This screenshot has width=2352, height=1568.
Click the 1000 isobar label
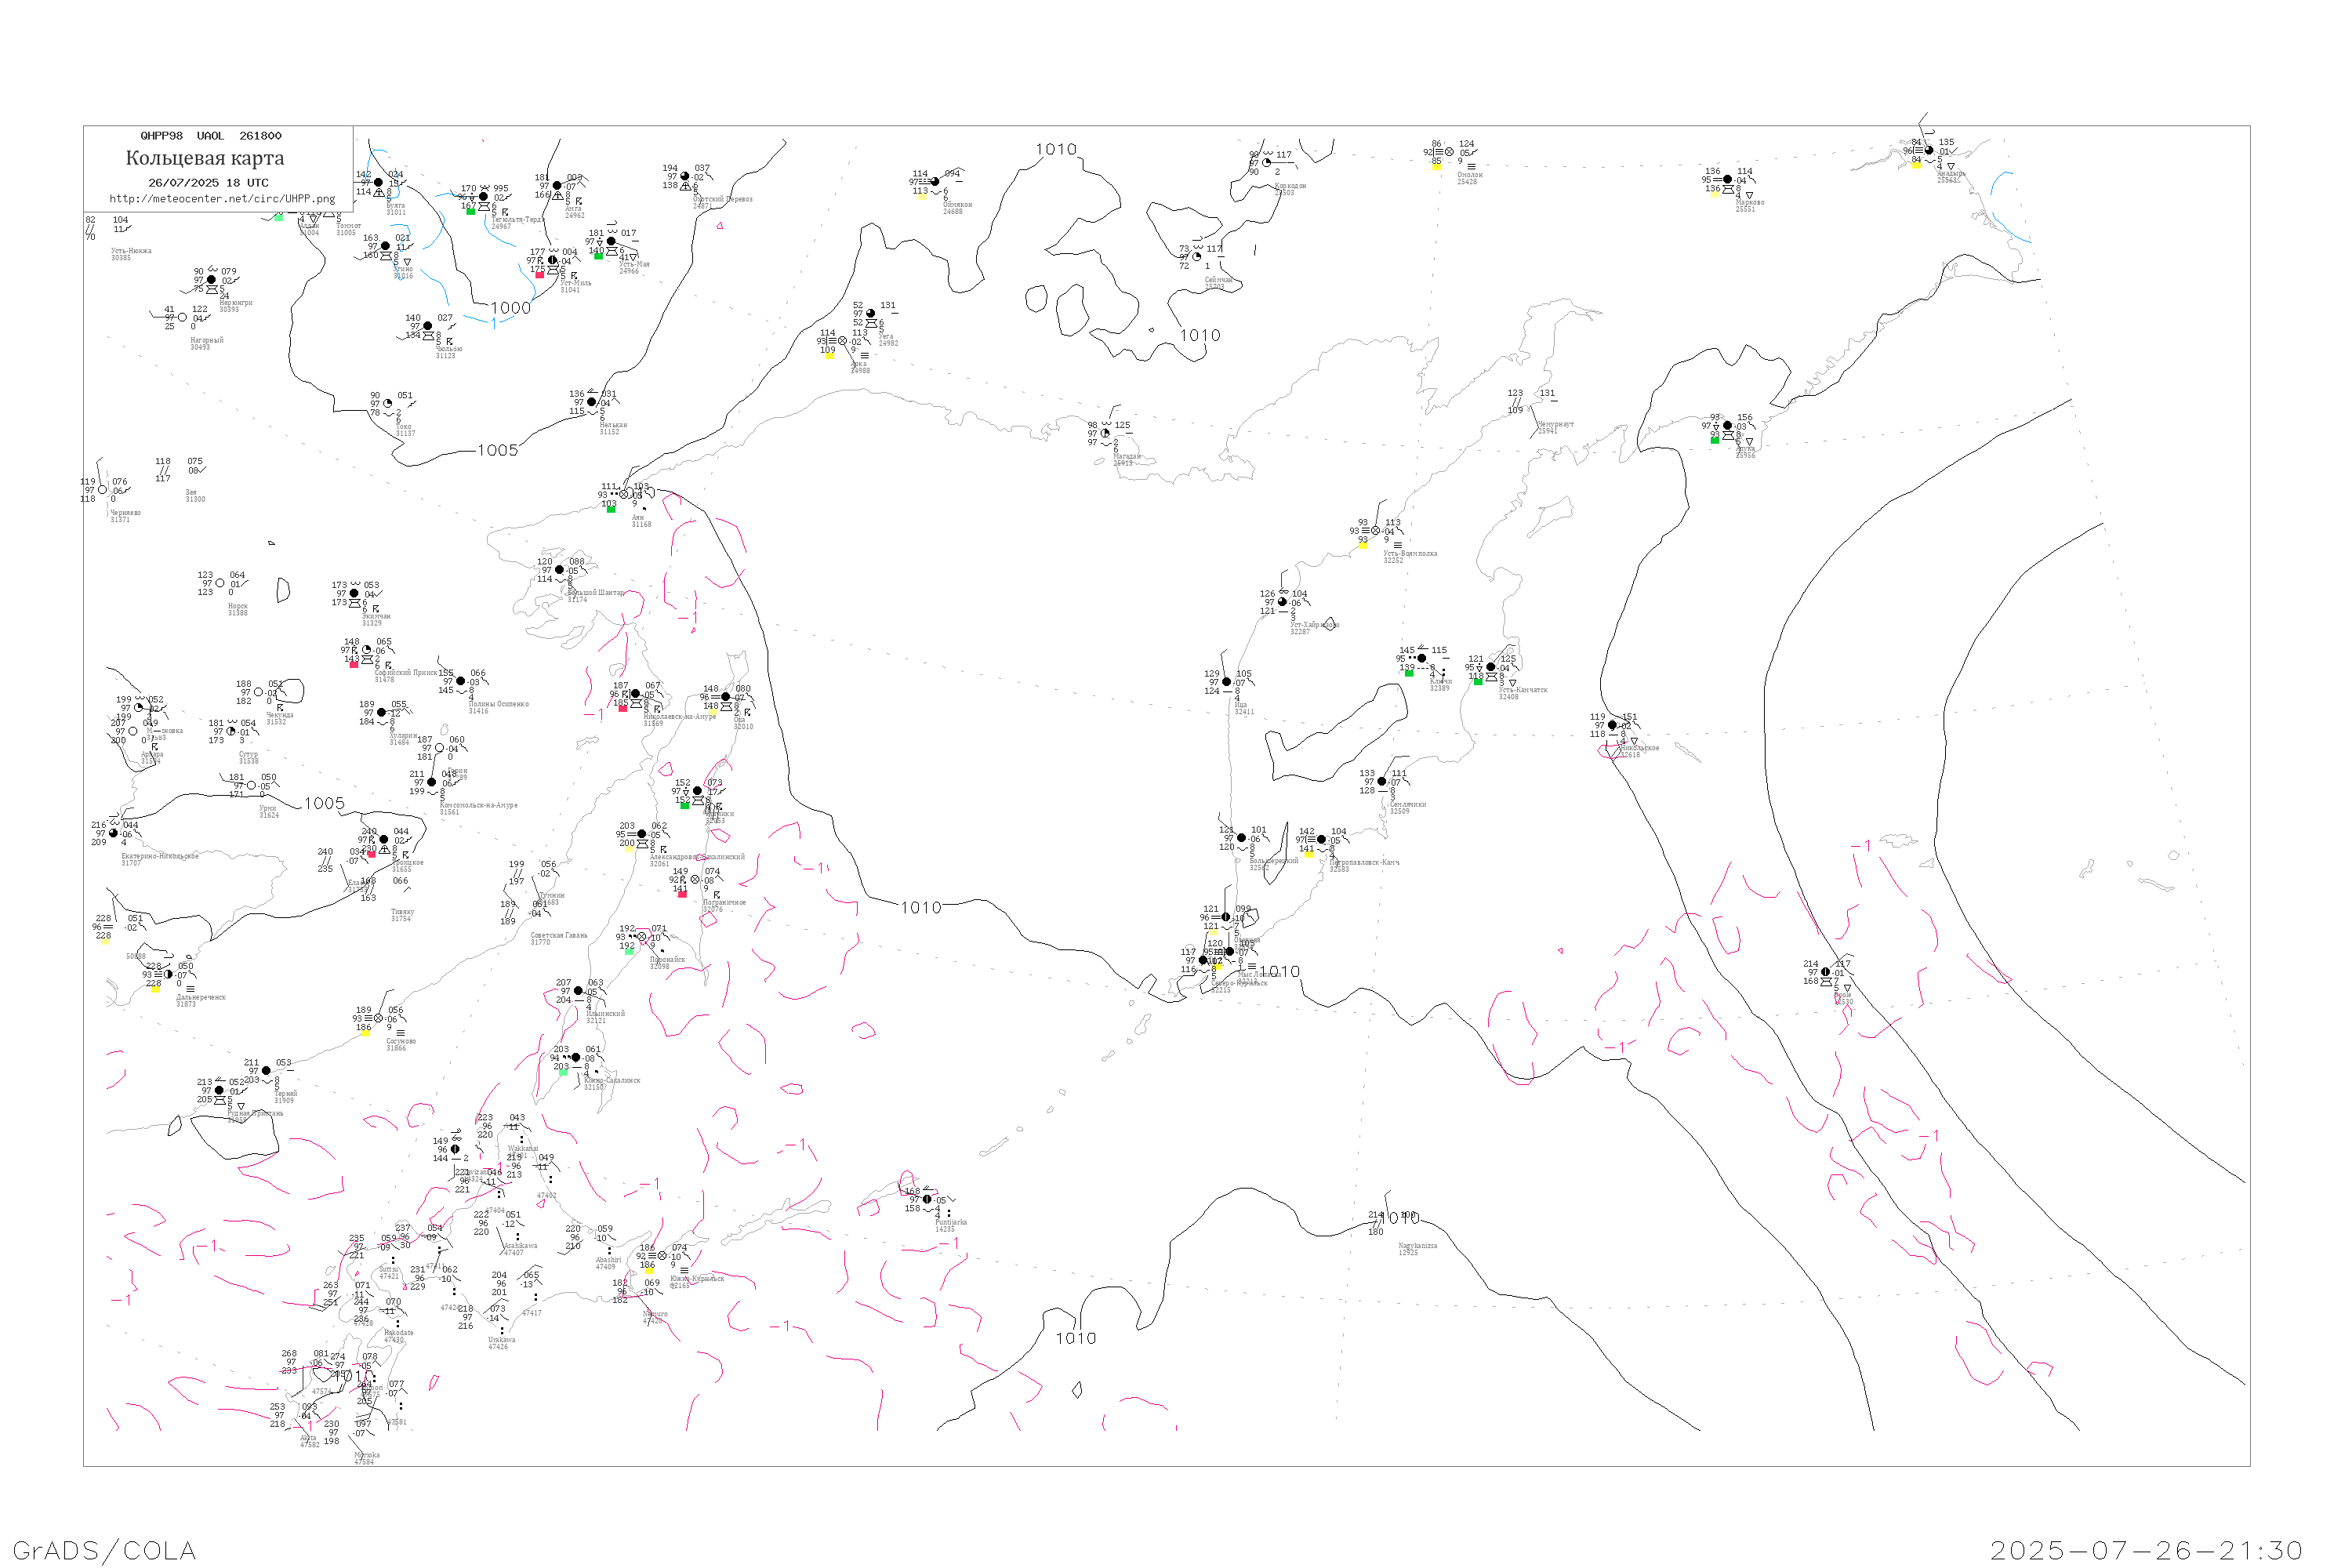510,308
